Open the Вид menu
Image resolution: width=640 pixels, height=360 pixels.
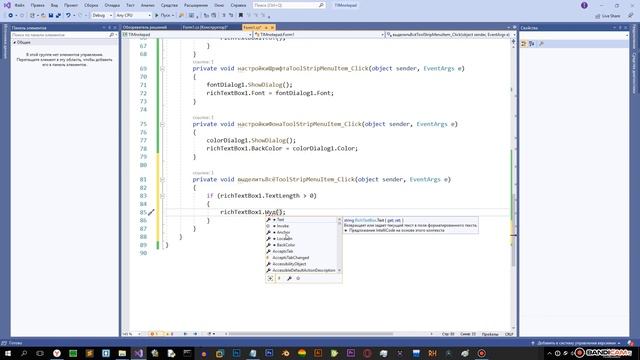coord(54,5)
